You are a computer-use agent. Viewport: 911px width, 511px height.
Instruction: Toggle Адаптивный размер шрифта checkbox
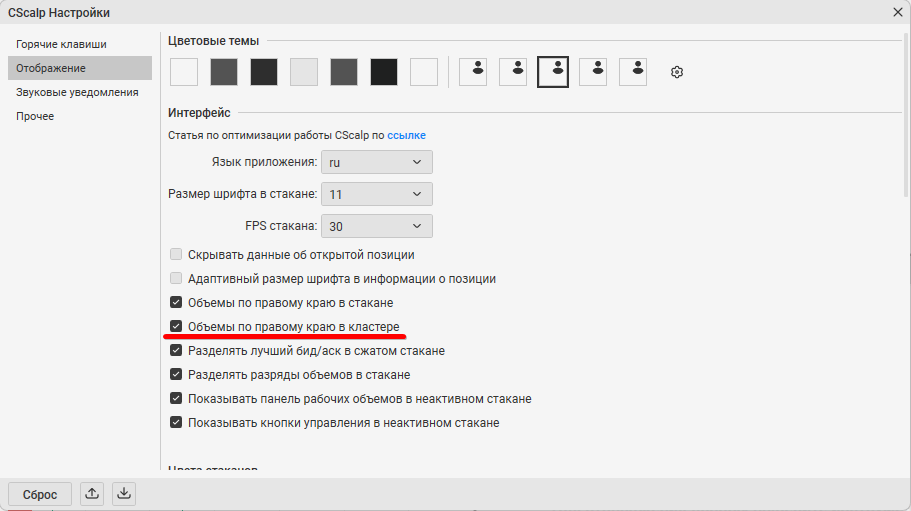(x=176, y=278)
